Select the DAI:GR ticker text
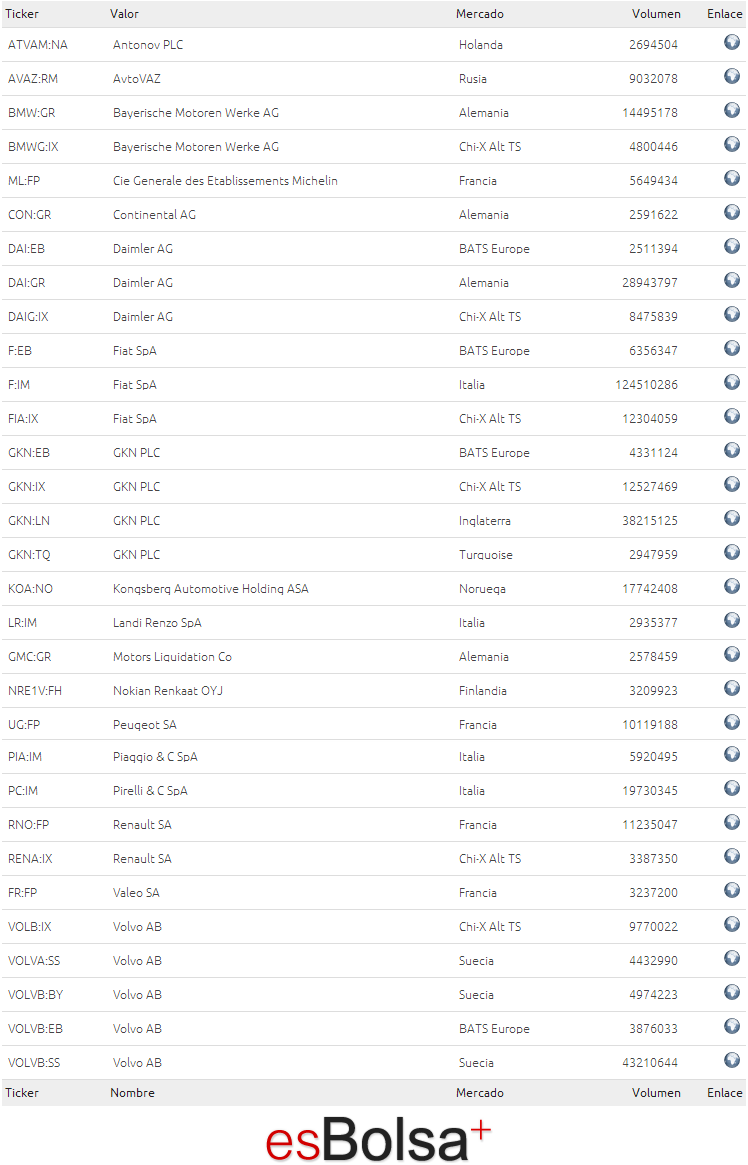Image resolution: width=748 pixels, height=1165 pixels. [x=27, y=282]
